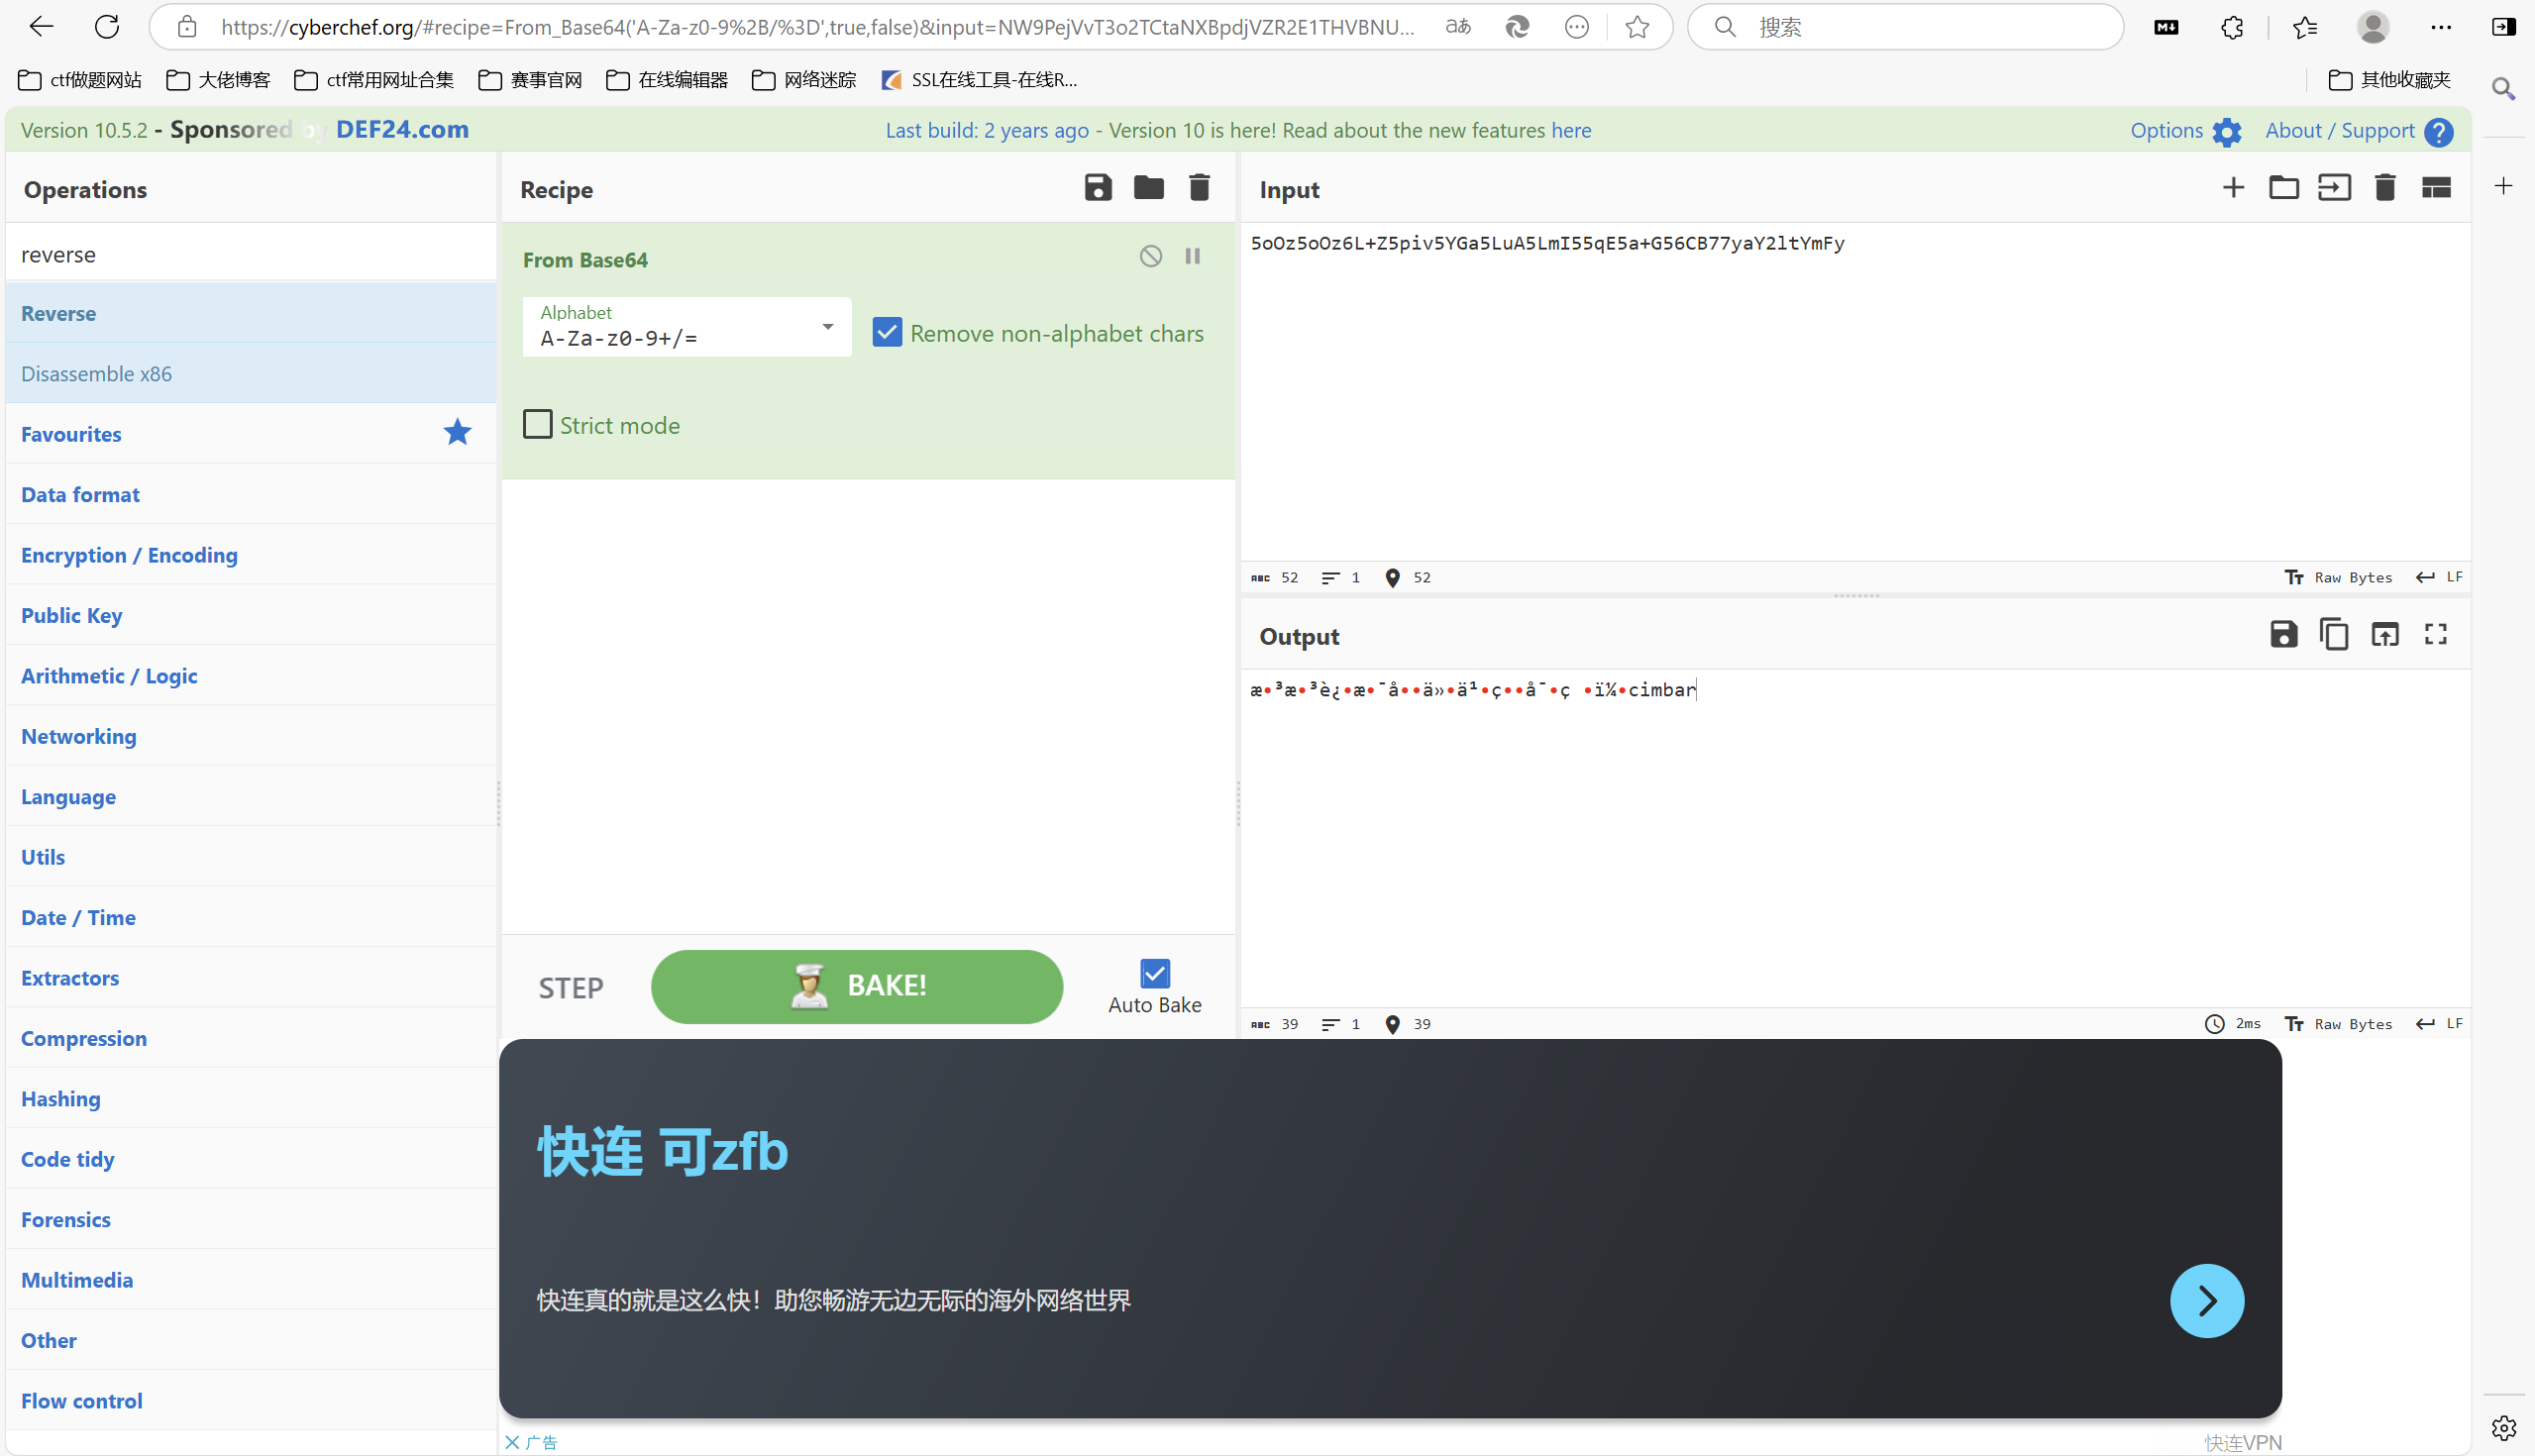Open ctf做题网站 bookmark folder
This screenshot has width=2535, height=1456.
coord(80,80)
